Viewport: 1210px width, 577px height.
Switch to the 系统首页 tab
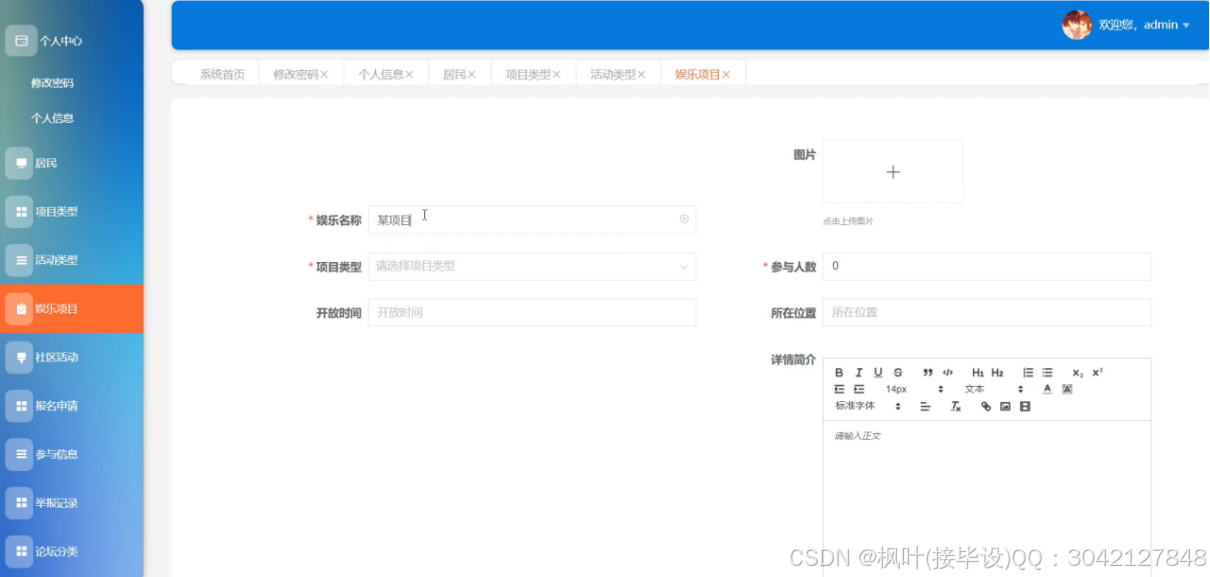(222, 74)
